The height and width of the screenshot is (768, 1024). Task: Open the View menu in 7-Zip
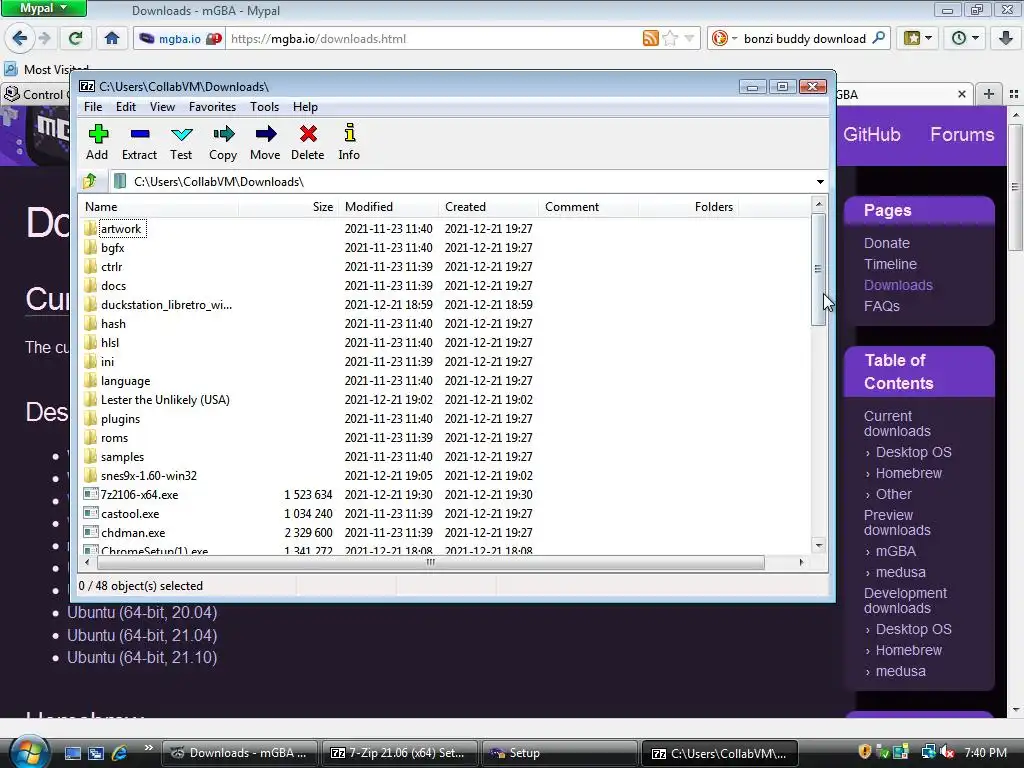pyautogui.click(x=162, y=106)
